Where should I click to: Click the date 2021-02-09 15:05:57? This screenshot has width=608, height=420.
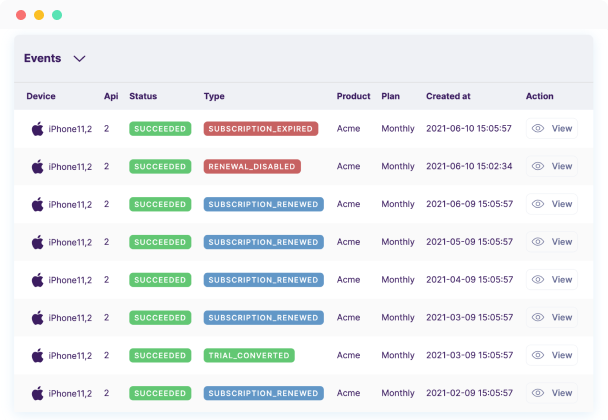[x=470, y=393]
